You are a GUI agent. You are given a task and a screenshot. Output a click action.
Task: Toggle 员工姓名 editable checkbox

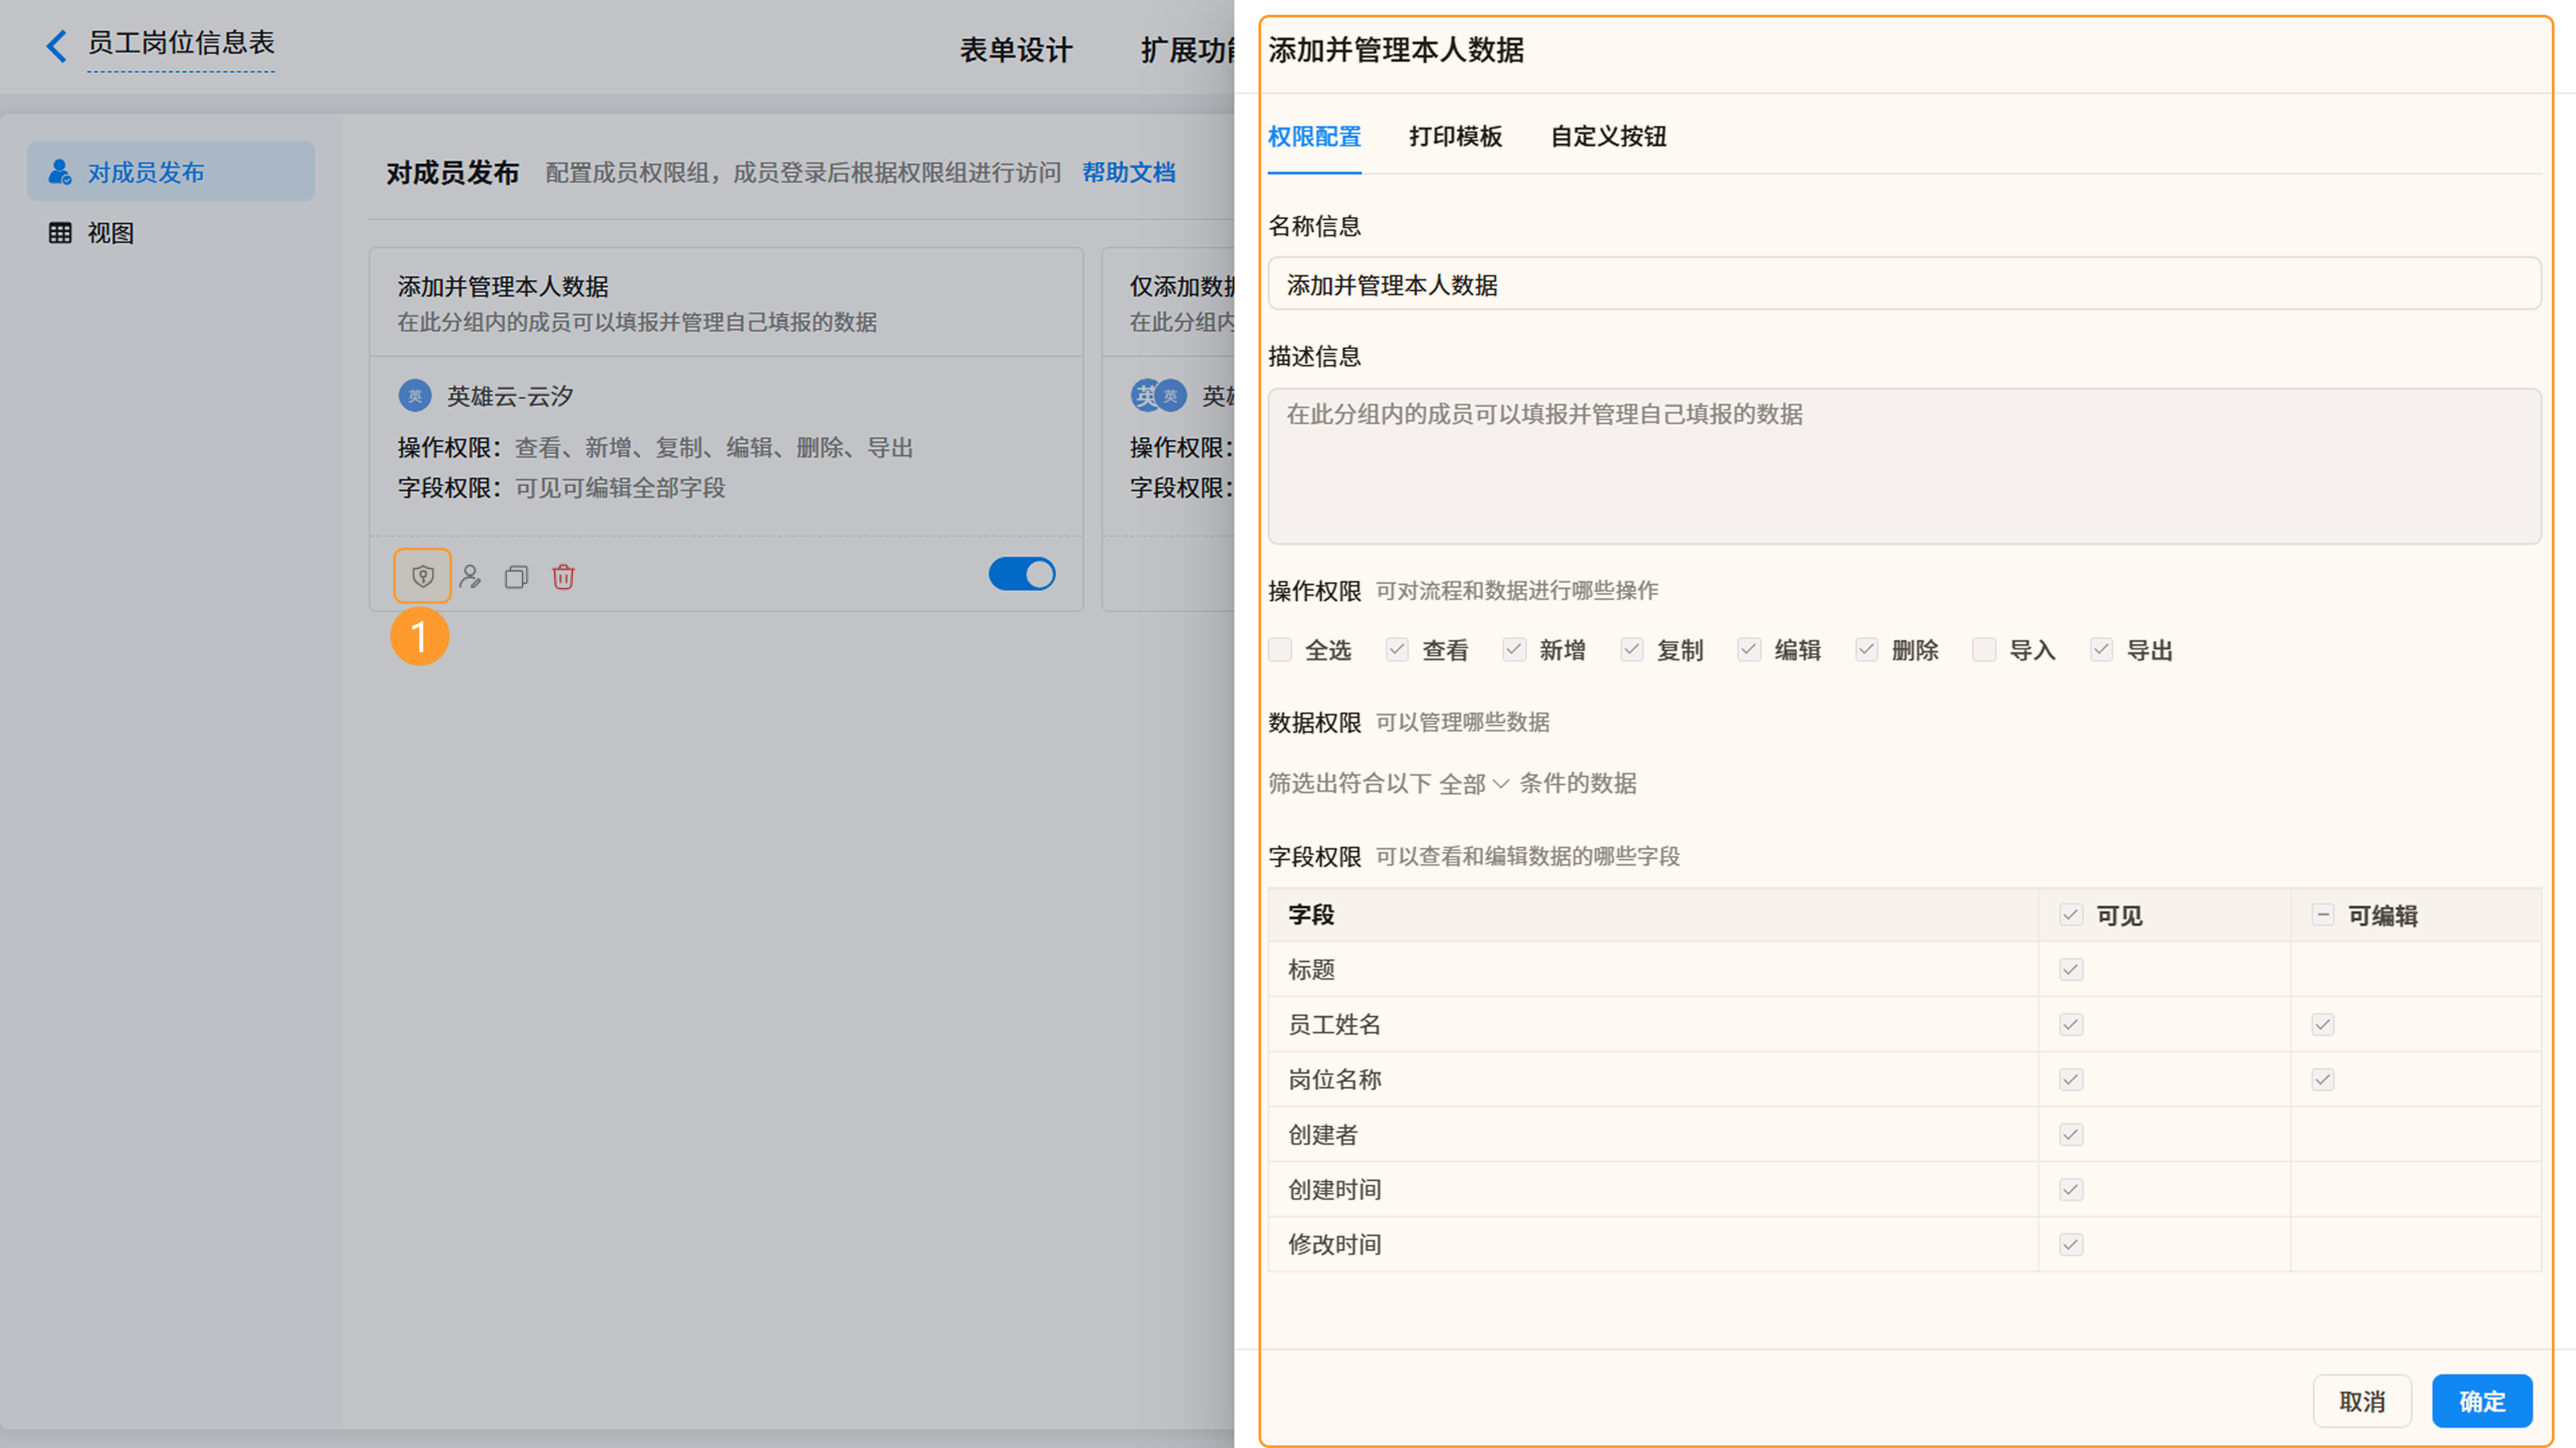[2323, 1025]
